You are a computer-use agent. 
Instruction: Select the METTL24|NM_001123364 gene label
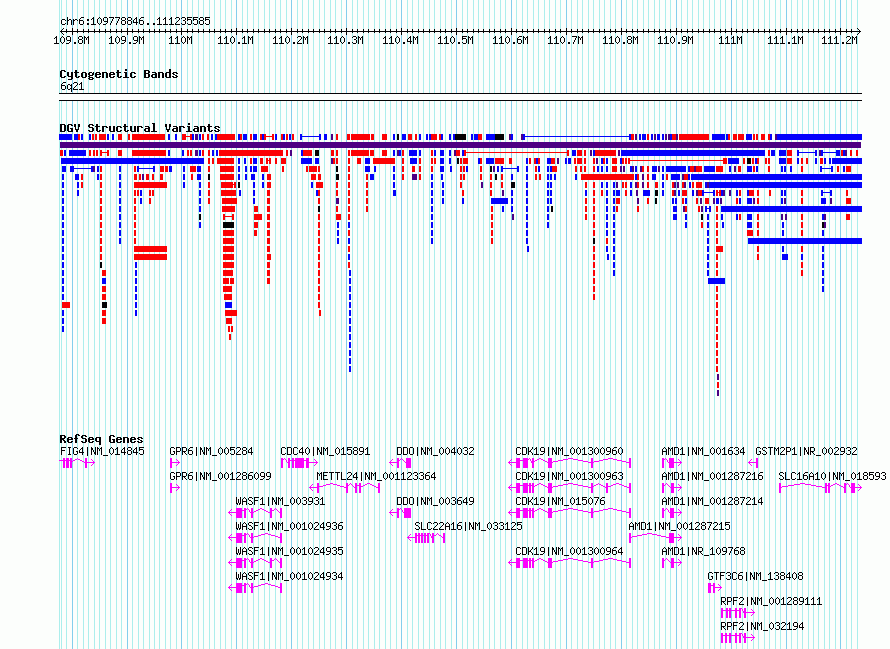[x=376, y=476]
